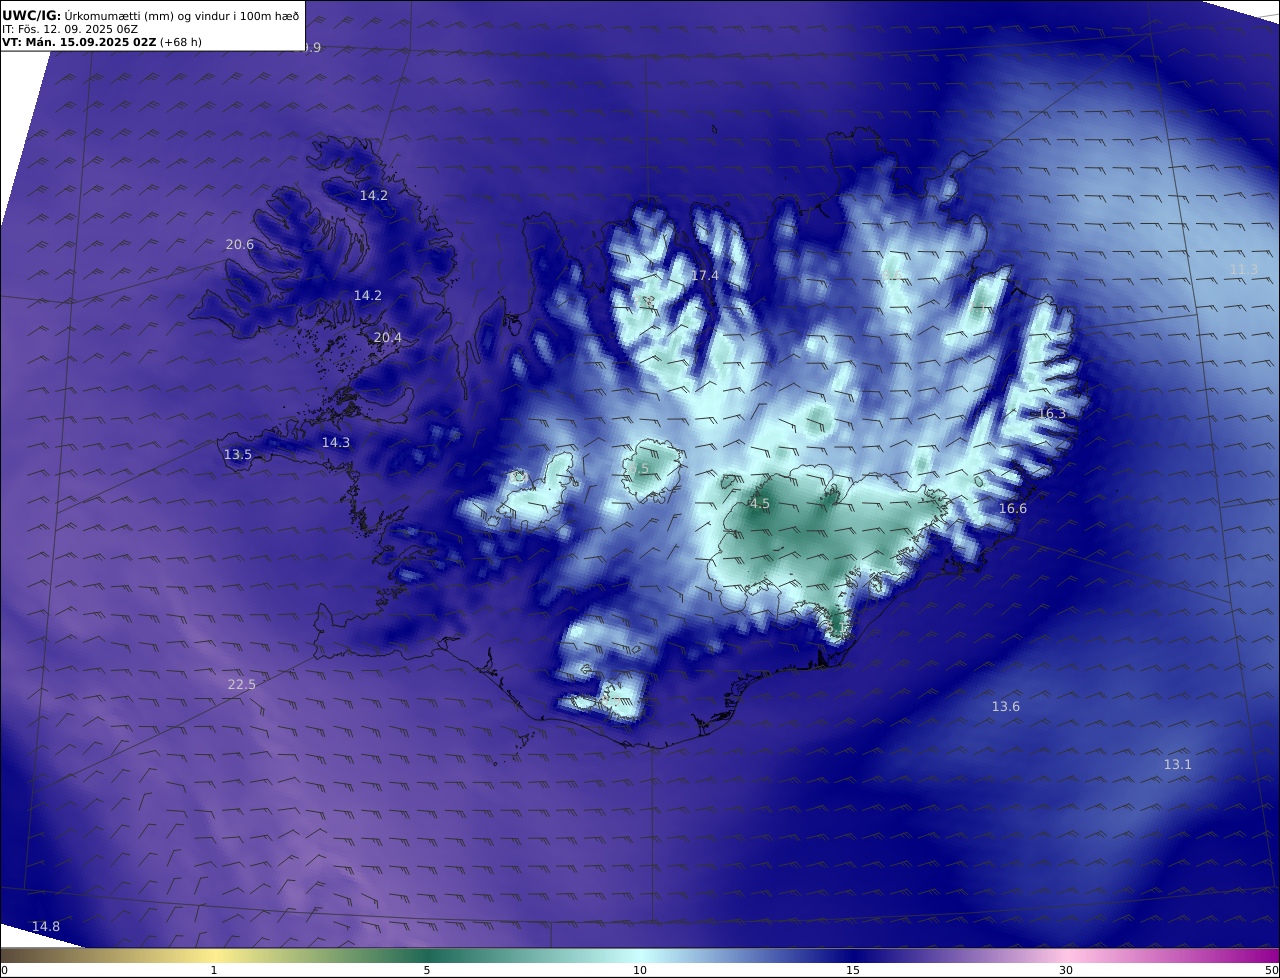This screenshot has width=1280, height=978.
Task: Click the 15 tick on the color scale
Action: pyautogui.click(x=853, y=970)
